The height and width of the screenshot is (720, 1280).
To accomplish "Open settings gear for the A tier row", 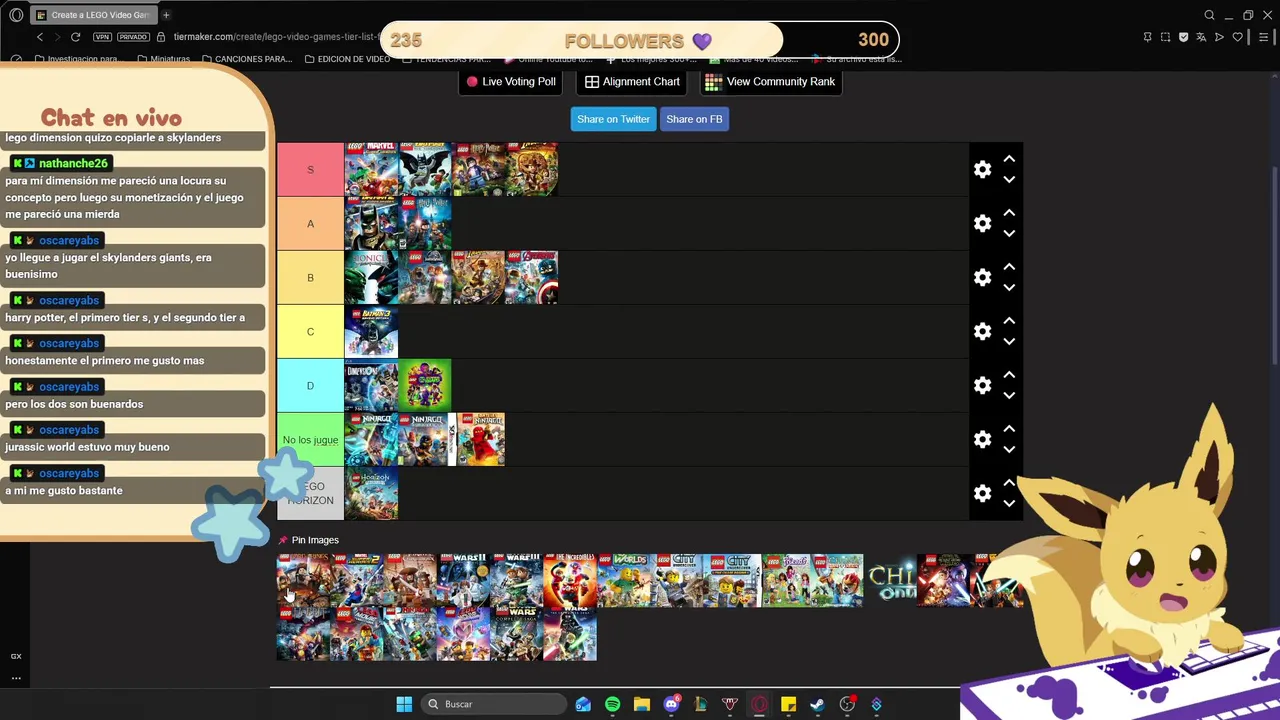I will (x=982, y=224).
